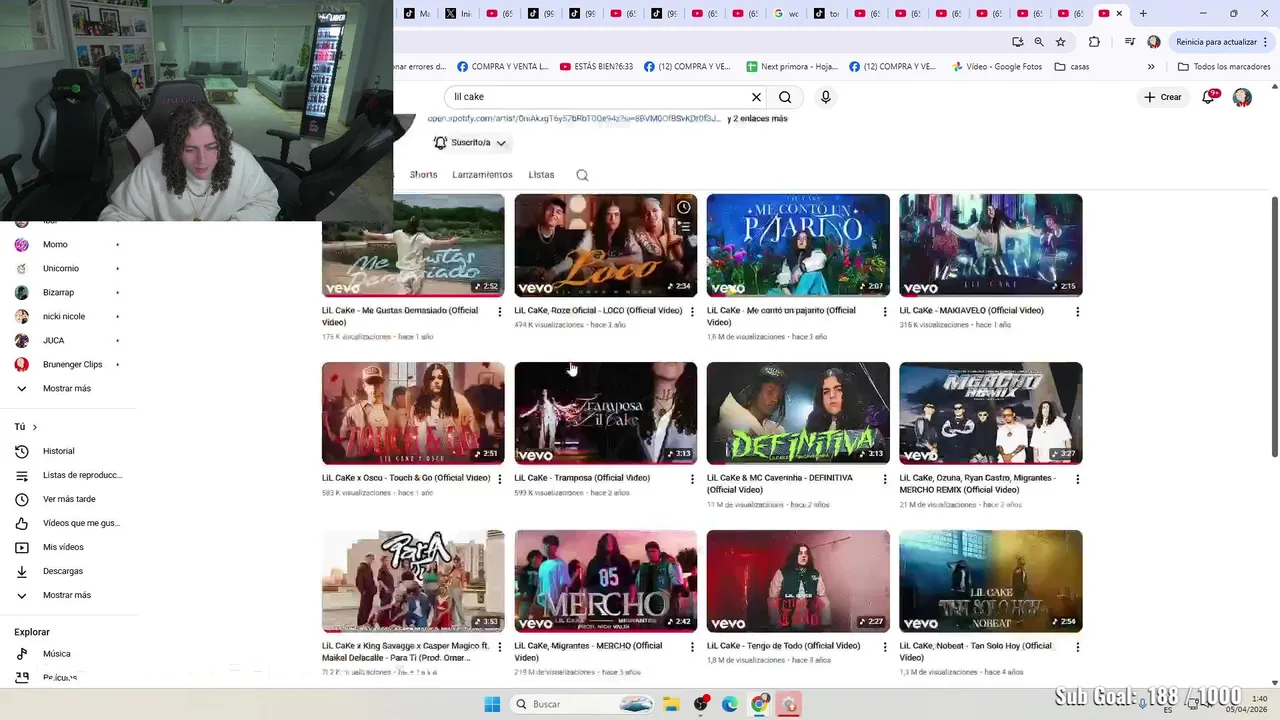Open Listas de reproducción in the sidebar
Viewport: 1280px width, 720px height.
pyautogui.click(x=66, y=475)
